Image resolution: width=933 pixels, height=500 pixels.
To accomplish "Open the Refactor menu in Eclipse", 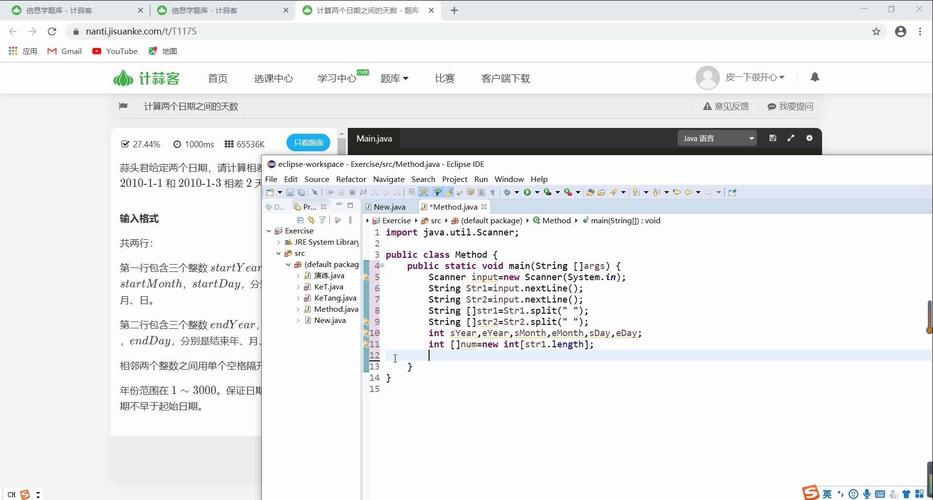I will (x=350, y=179).
